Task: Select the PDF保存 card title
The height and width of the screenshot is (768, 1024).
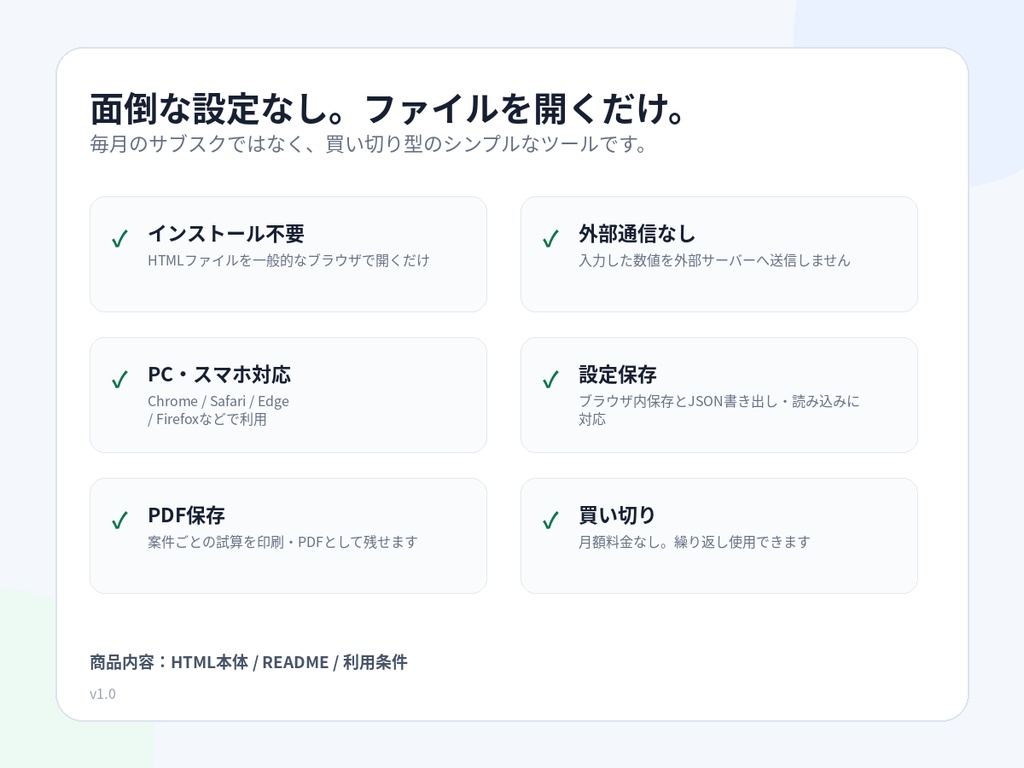Action: pyautogui.click(x=186, y=515)
